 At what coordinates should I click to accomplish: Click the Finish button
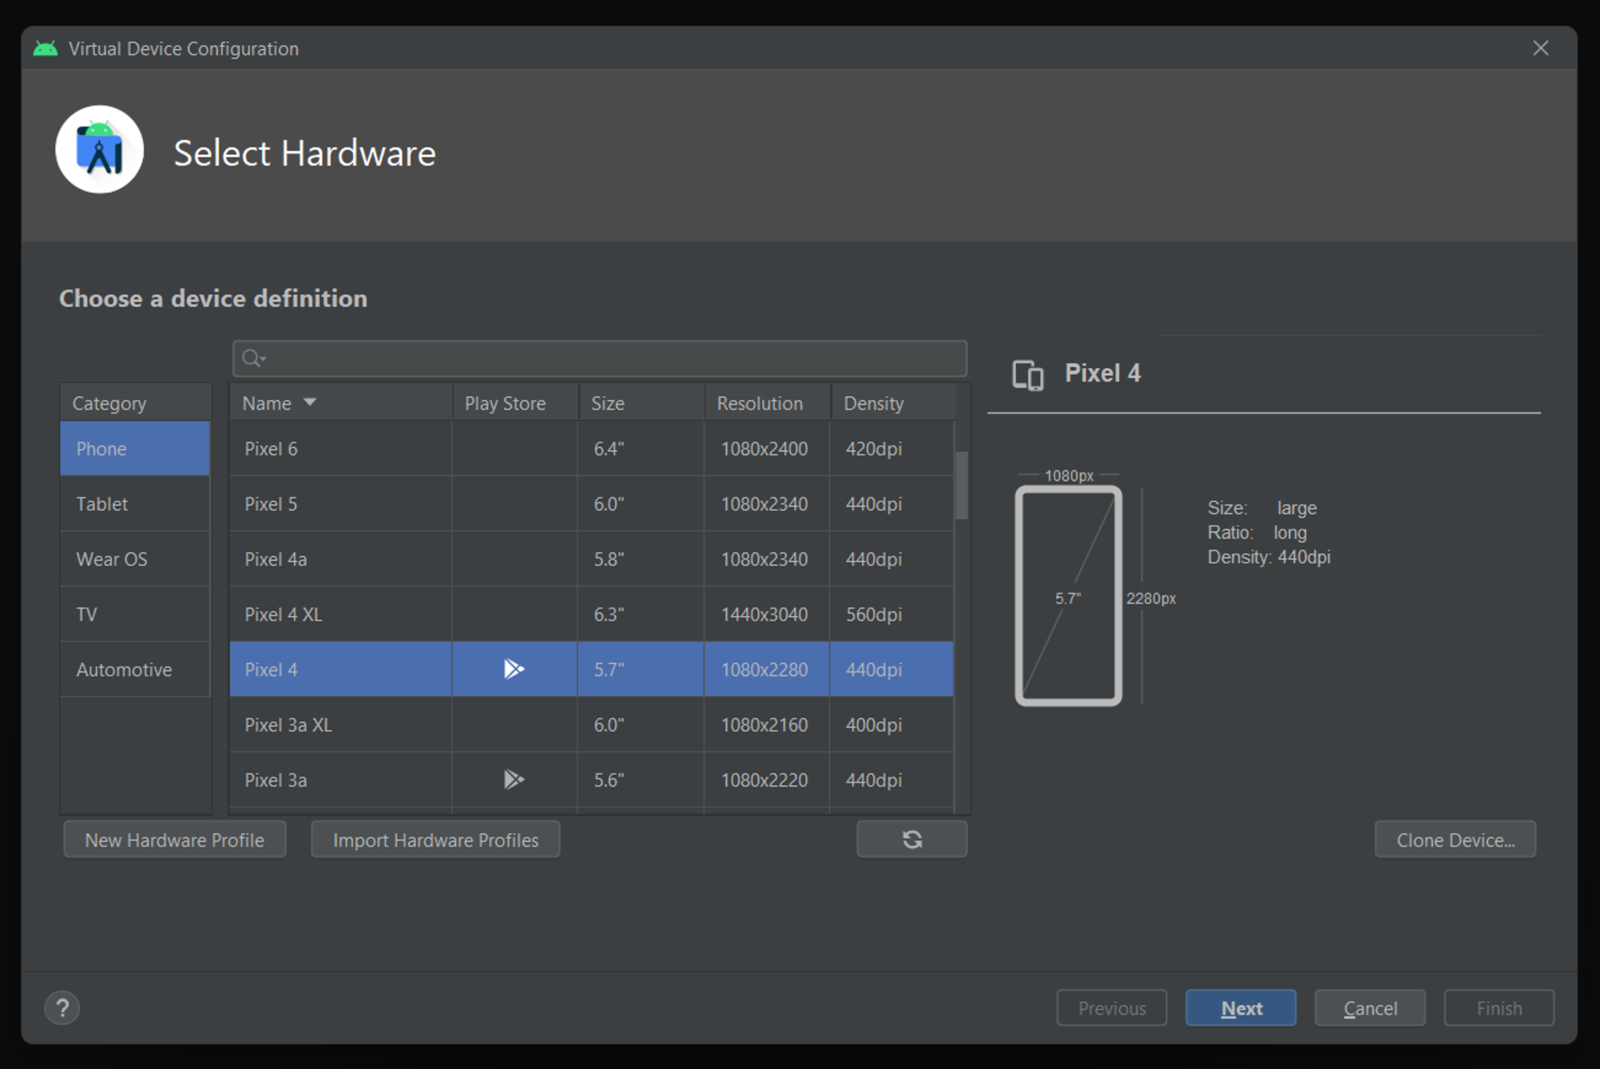[1499, 1008]
